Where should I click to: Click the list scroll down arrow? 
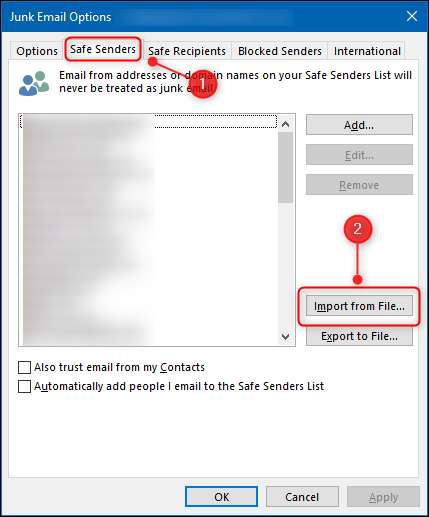click(x=285, y=336)
